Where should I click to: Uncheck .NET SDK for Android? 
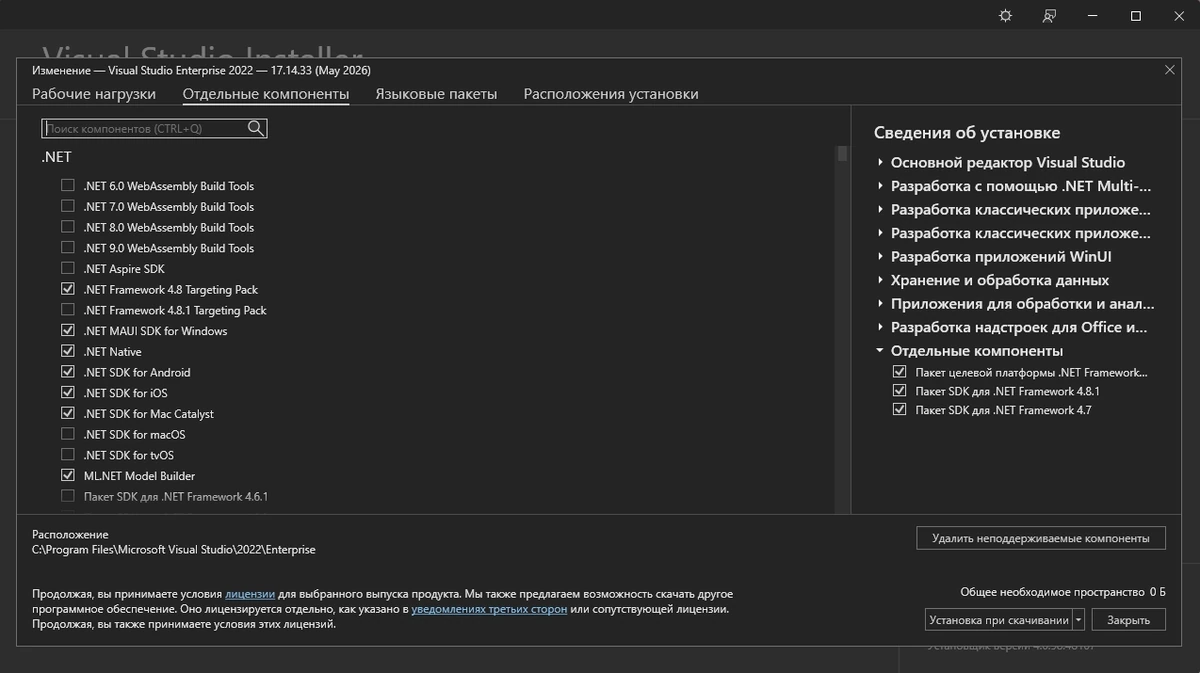(68, 372)
